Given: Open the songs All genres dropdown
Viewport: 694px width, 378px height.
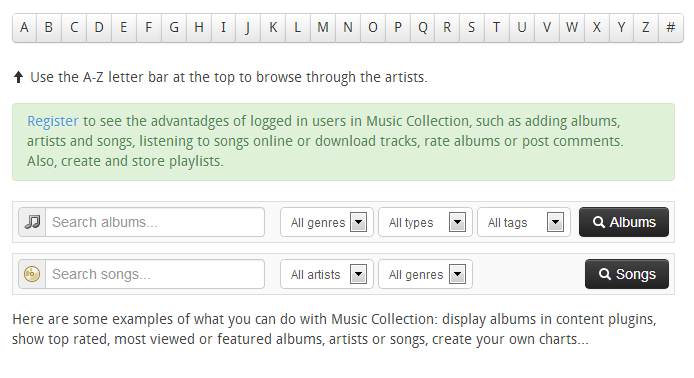Looking at the screenshot, I should [x=425, y=274].
